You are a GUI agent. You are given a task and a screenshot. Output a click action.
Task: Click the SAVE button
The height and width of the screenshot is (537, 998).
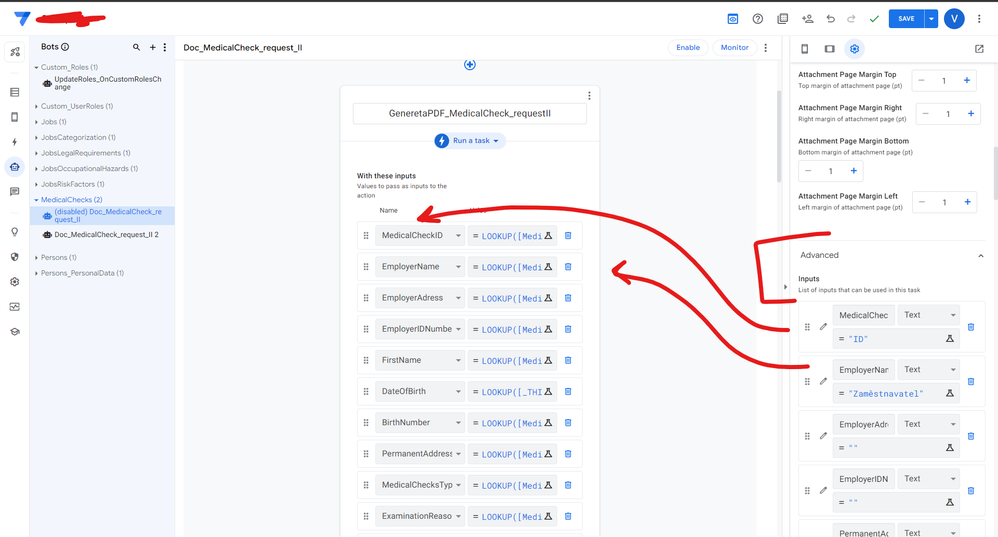click(x=906, y=19)
